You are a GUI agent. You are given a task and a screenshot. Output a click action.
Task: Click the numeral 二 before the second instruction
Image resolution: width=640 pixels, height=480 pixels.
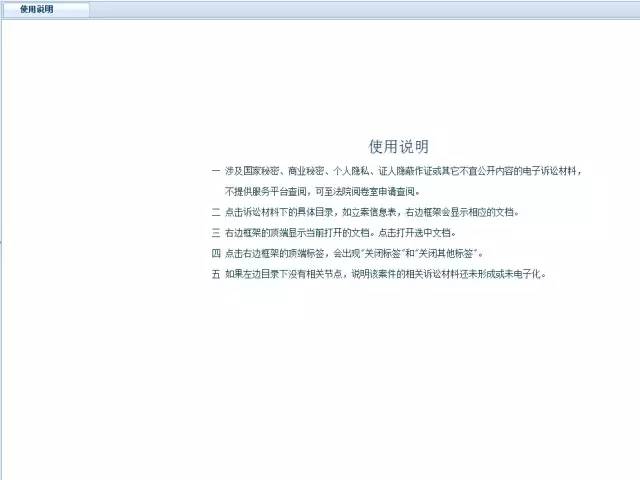point(215,212)
